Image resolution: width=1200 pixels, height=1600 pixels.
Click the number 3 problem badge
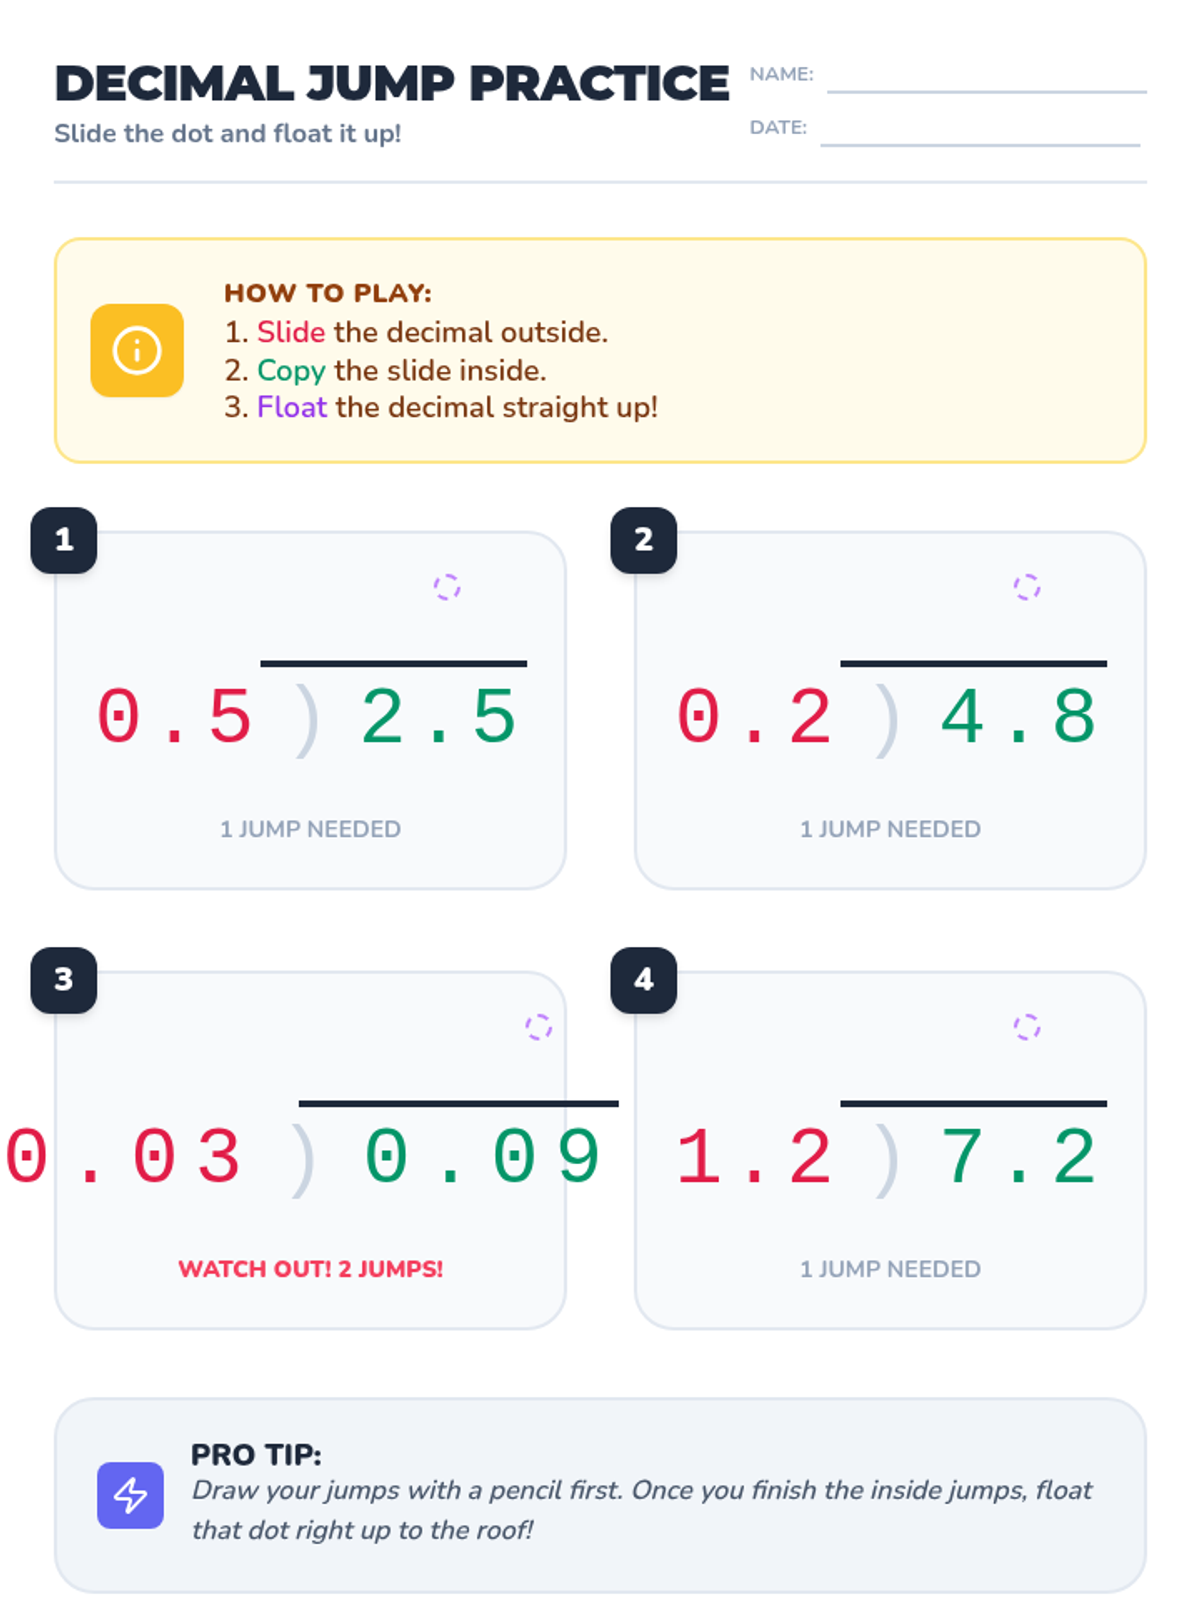pos(64,980)
